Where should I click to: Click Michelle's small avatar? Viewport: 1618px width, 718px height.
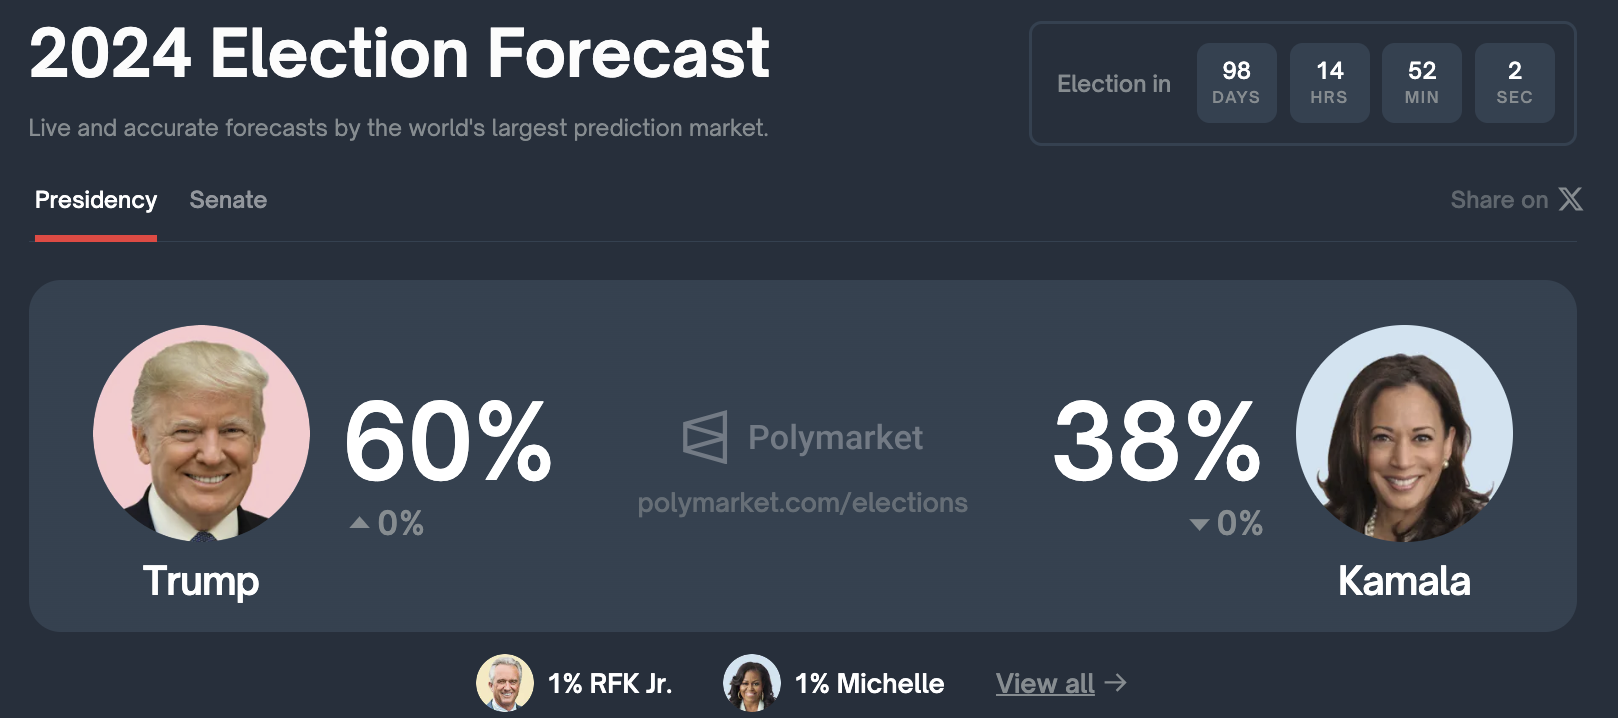click(752, 683)
